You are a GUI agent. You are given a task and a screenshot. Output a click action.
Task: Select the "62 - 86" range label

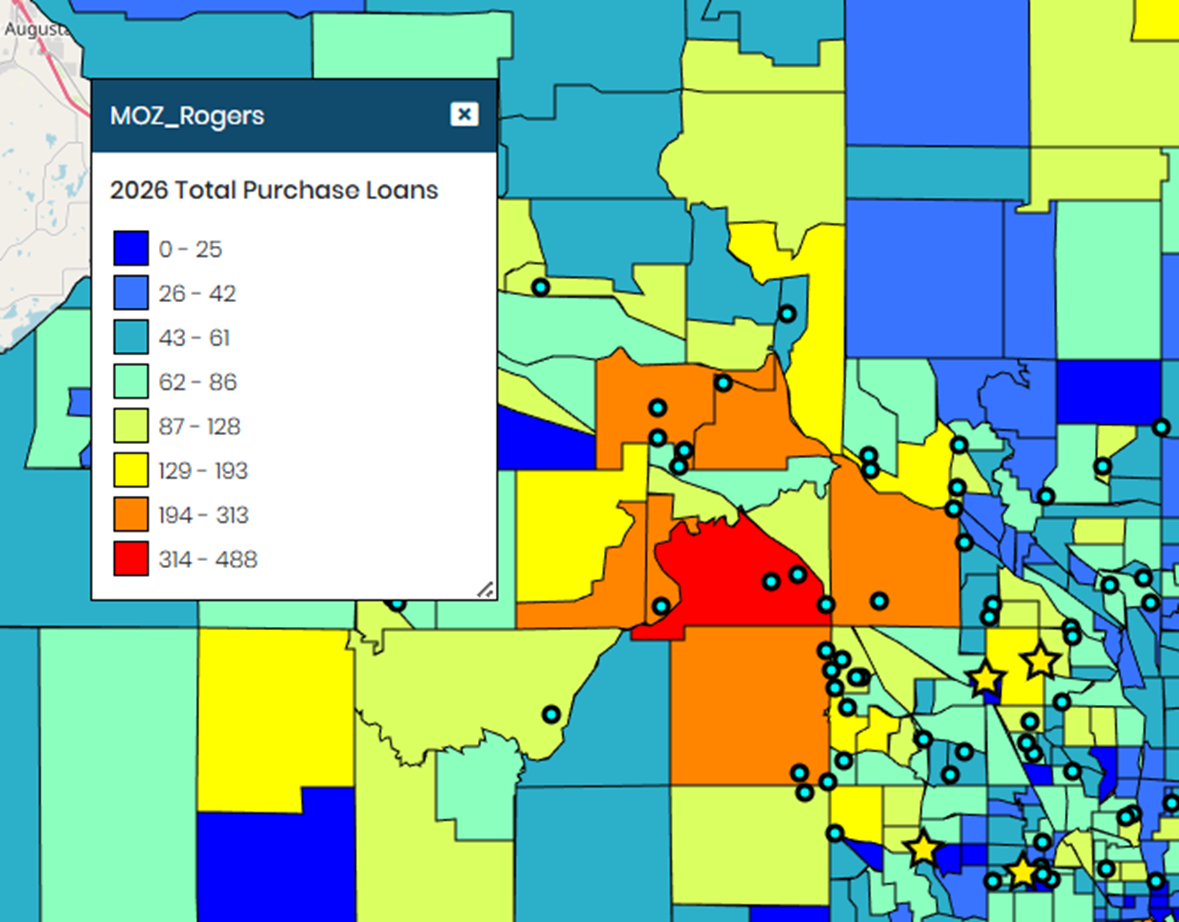pos(198,382)
